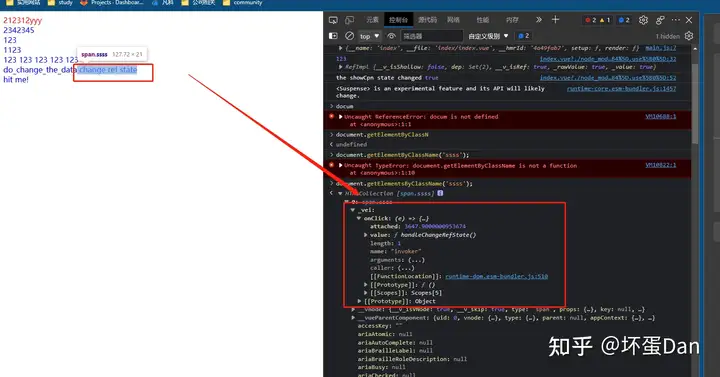Open the 源代码 (Sources) tab

pos(427,20)
